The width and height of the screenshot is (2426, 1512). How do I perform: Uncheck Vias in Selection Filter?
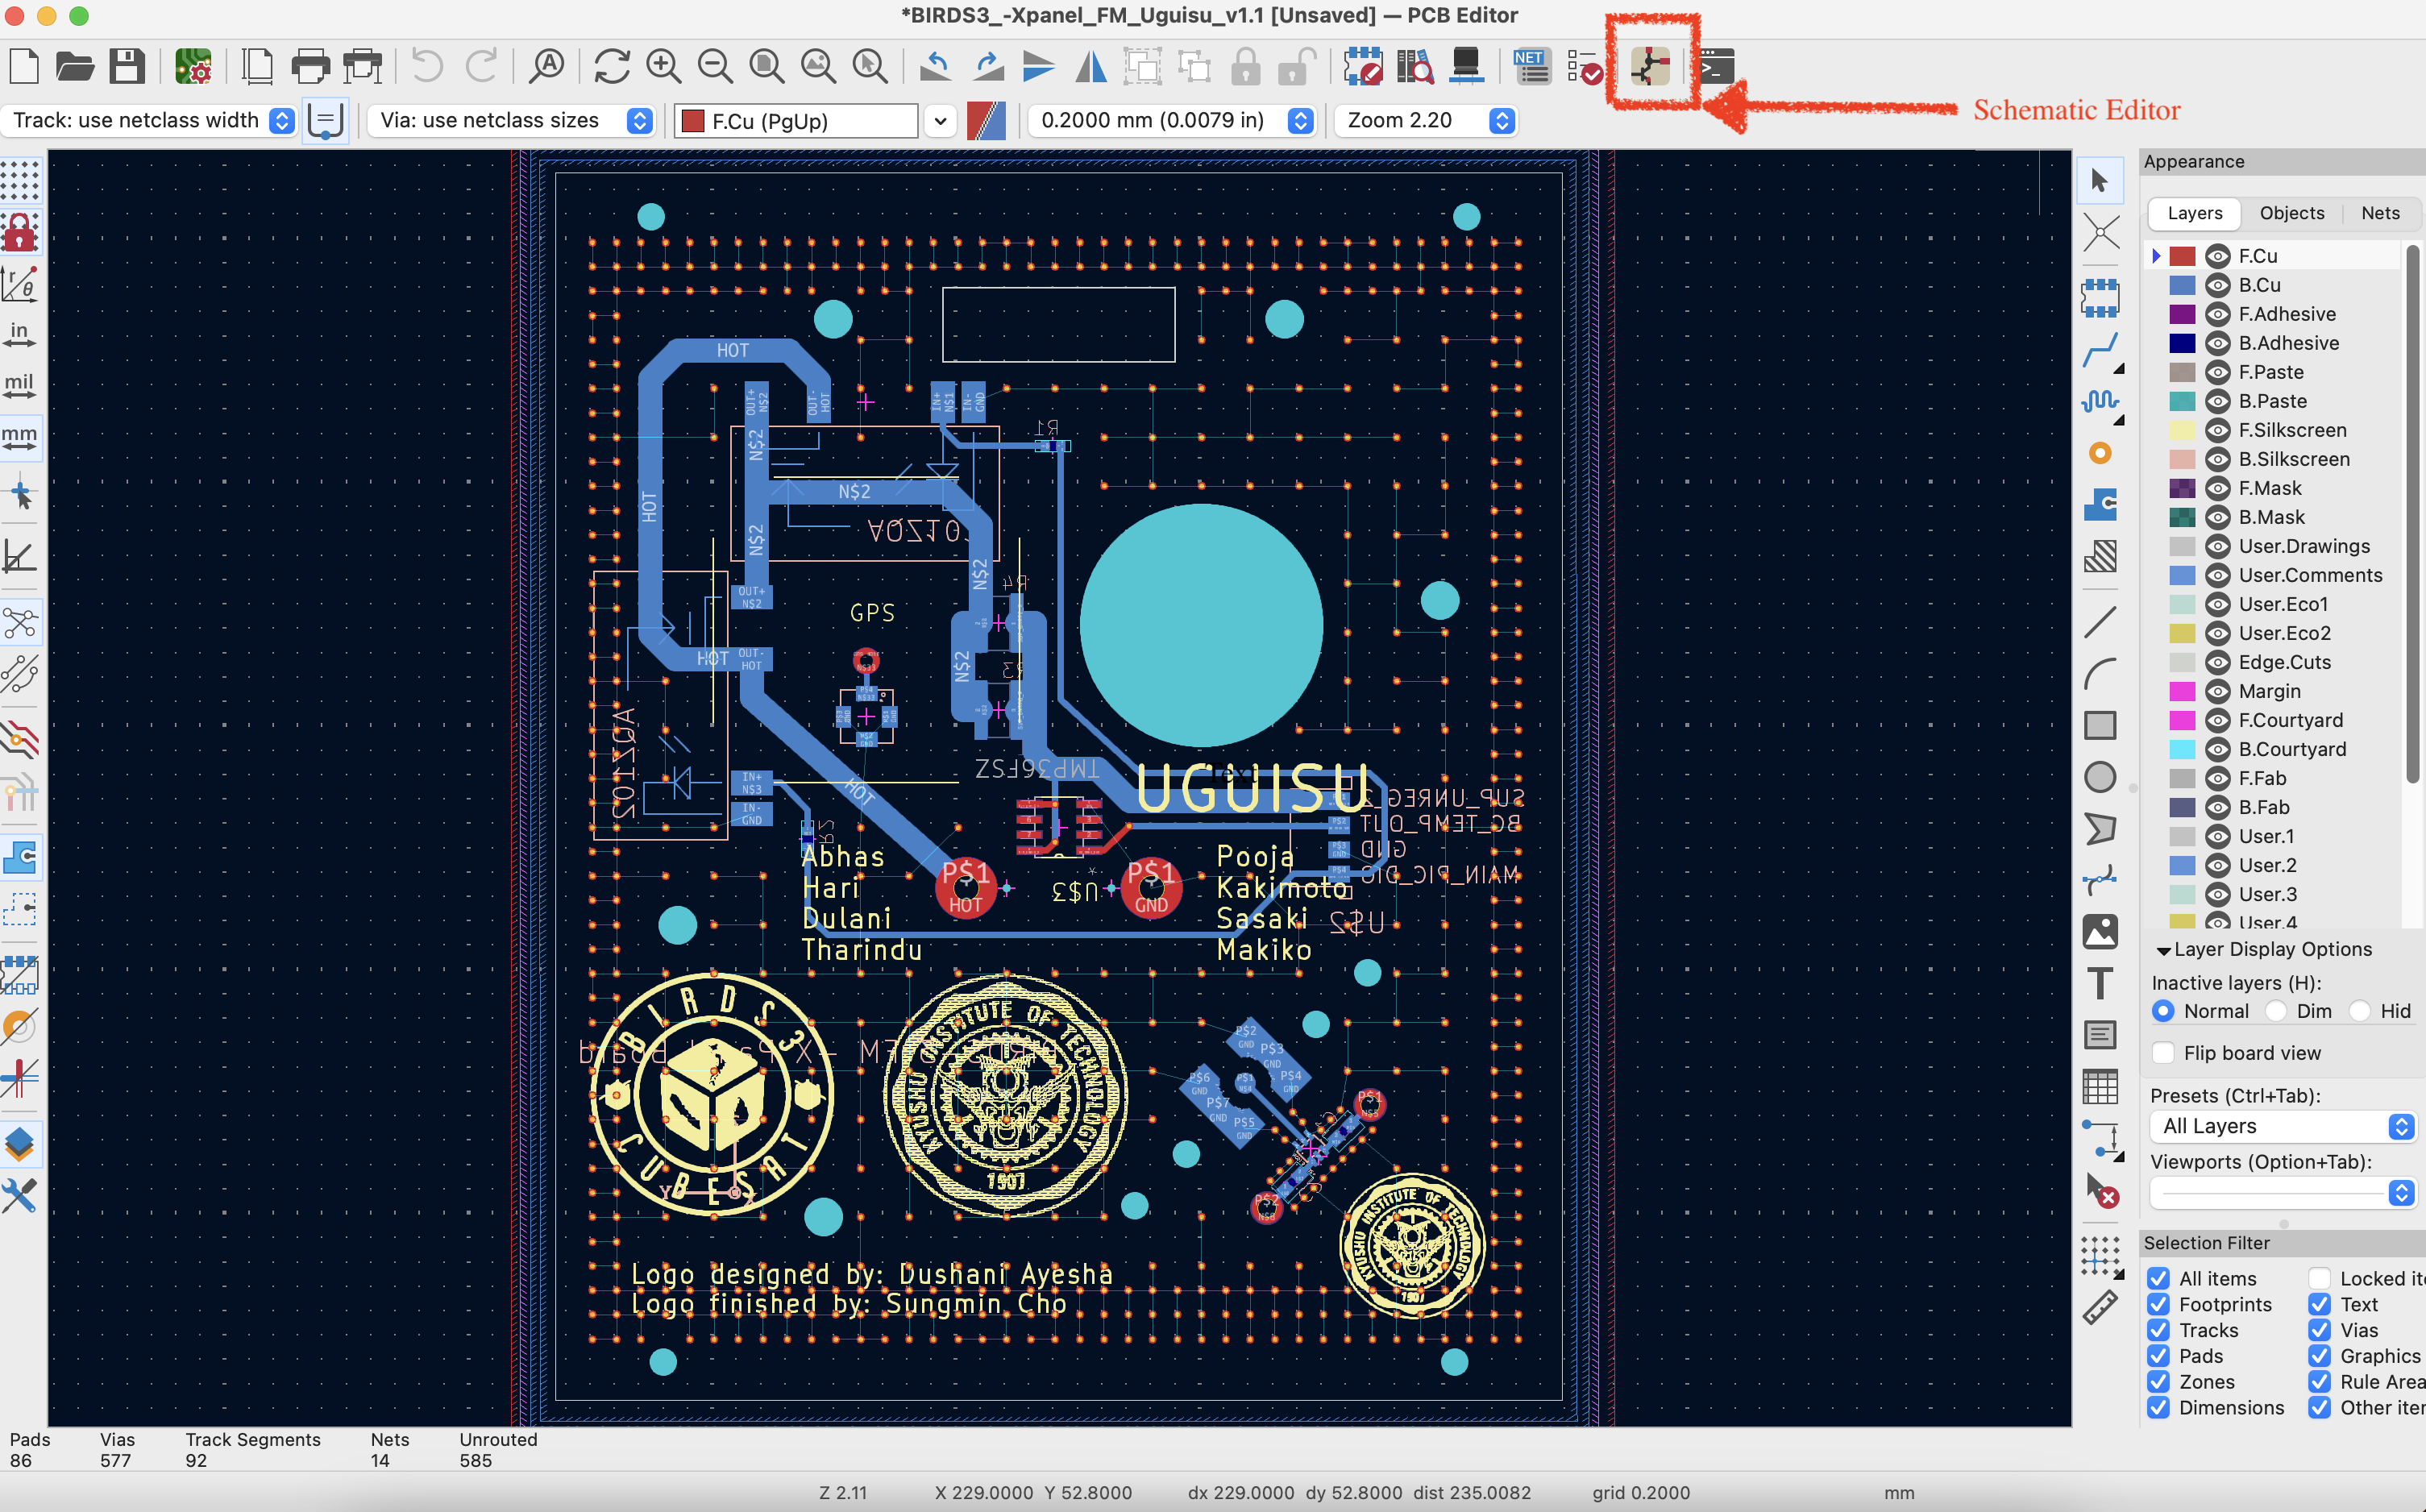click(x=2319, y=1330)
